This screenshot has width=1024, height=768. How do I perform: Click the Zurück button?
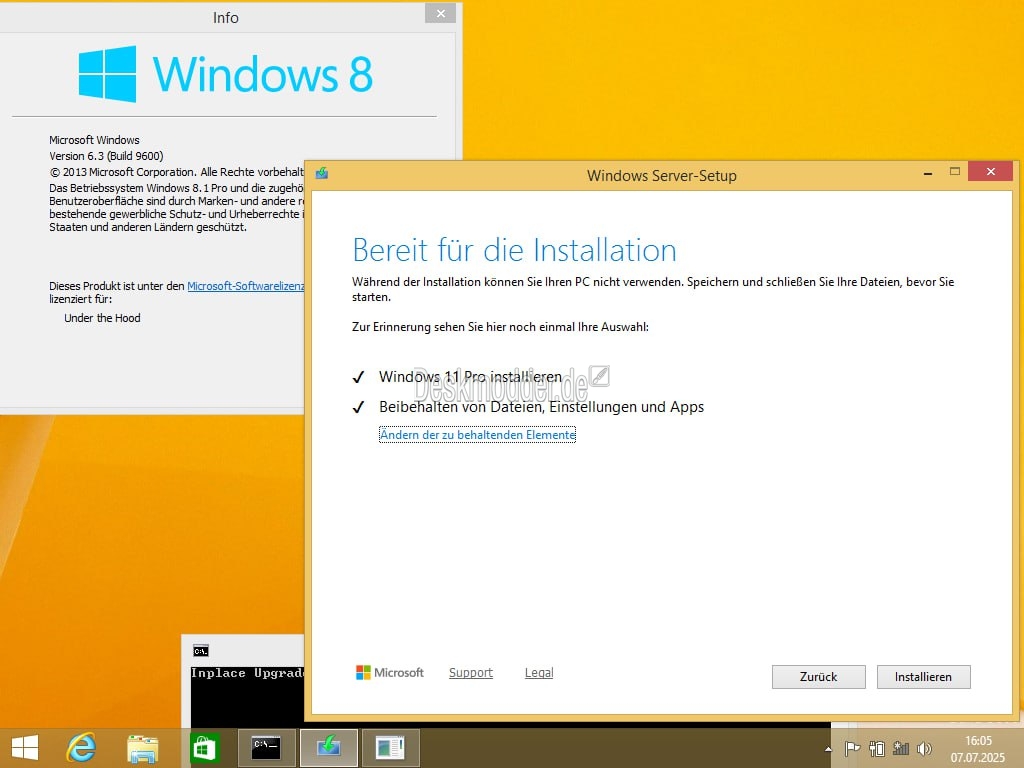[x=818, y=677]
